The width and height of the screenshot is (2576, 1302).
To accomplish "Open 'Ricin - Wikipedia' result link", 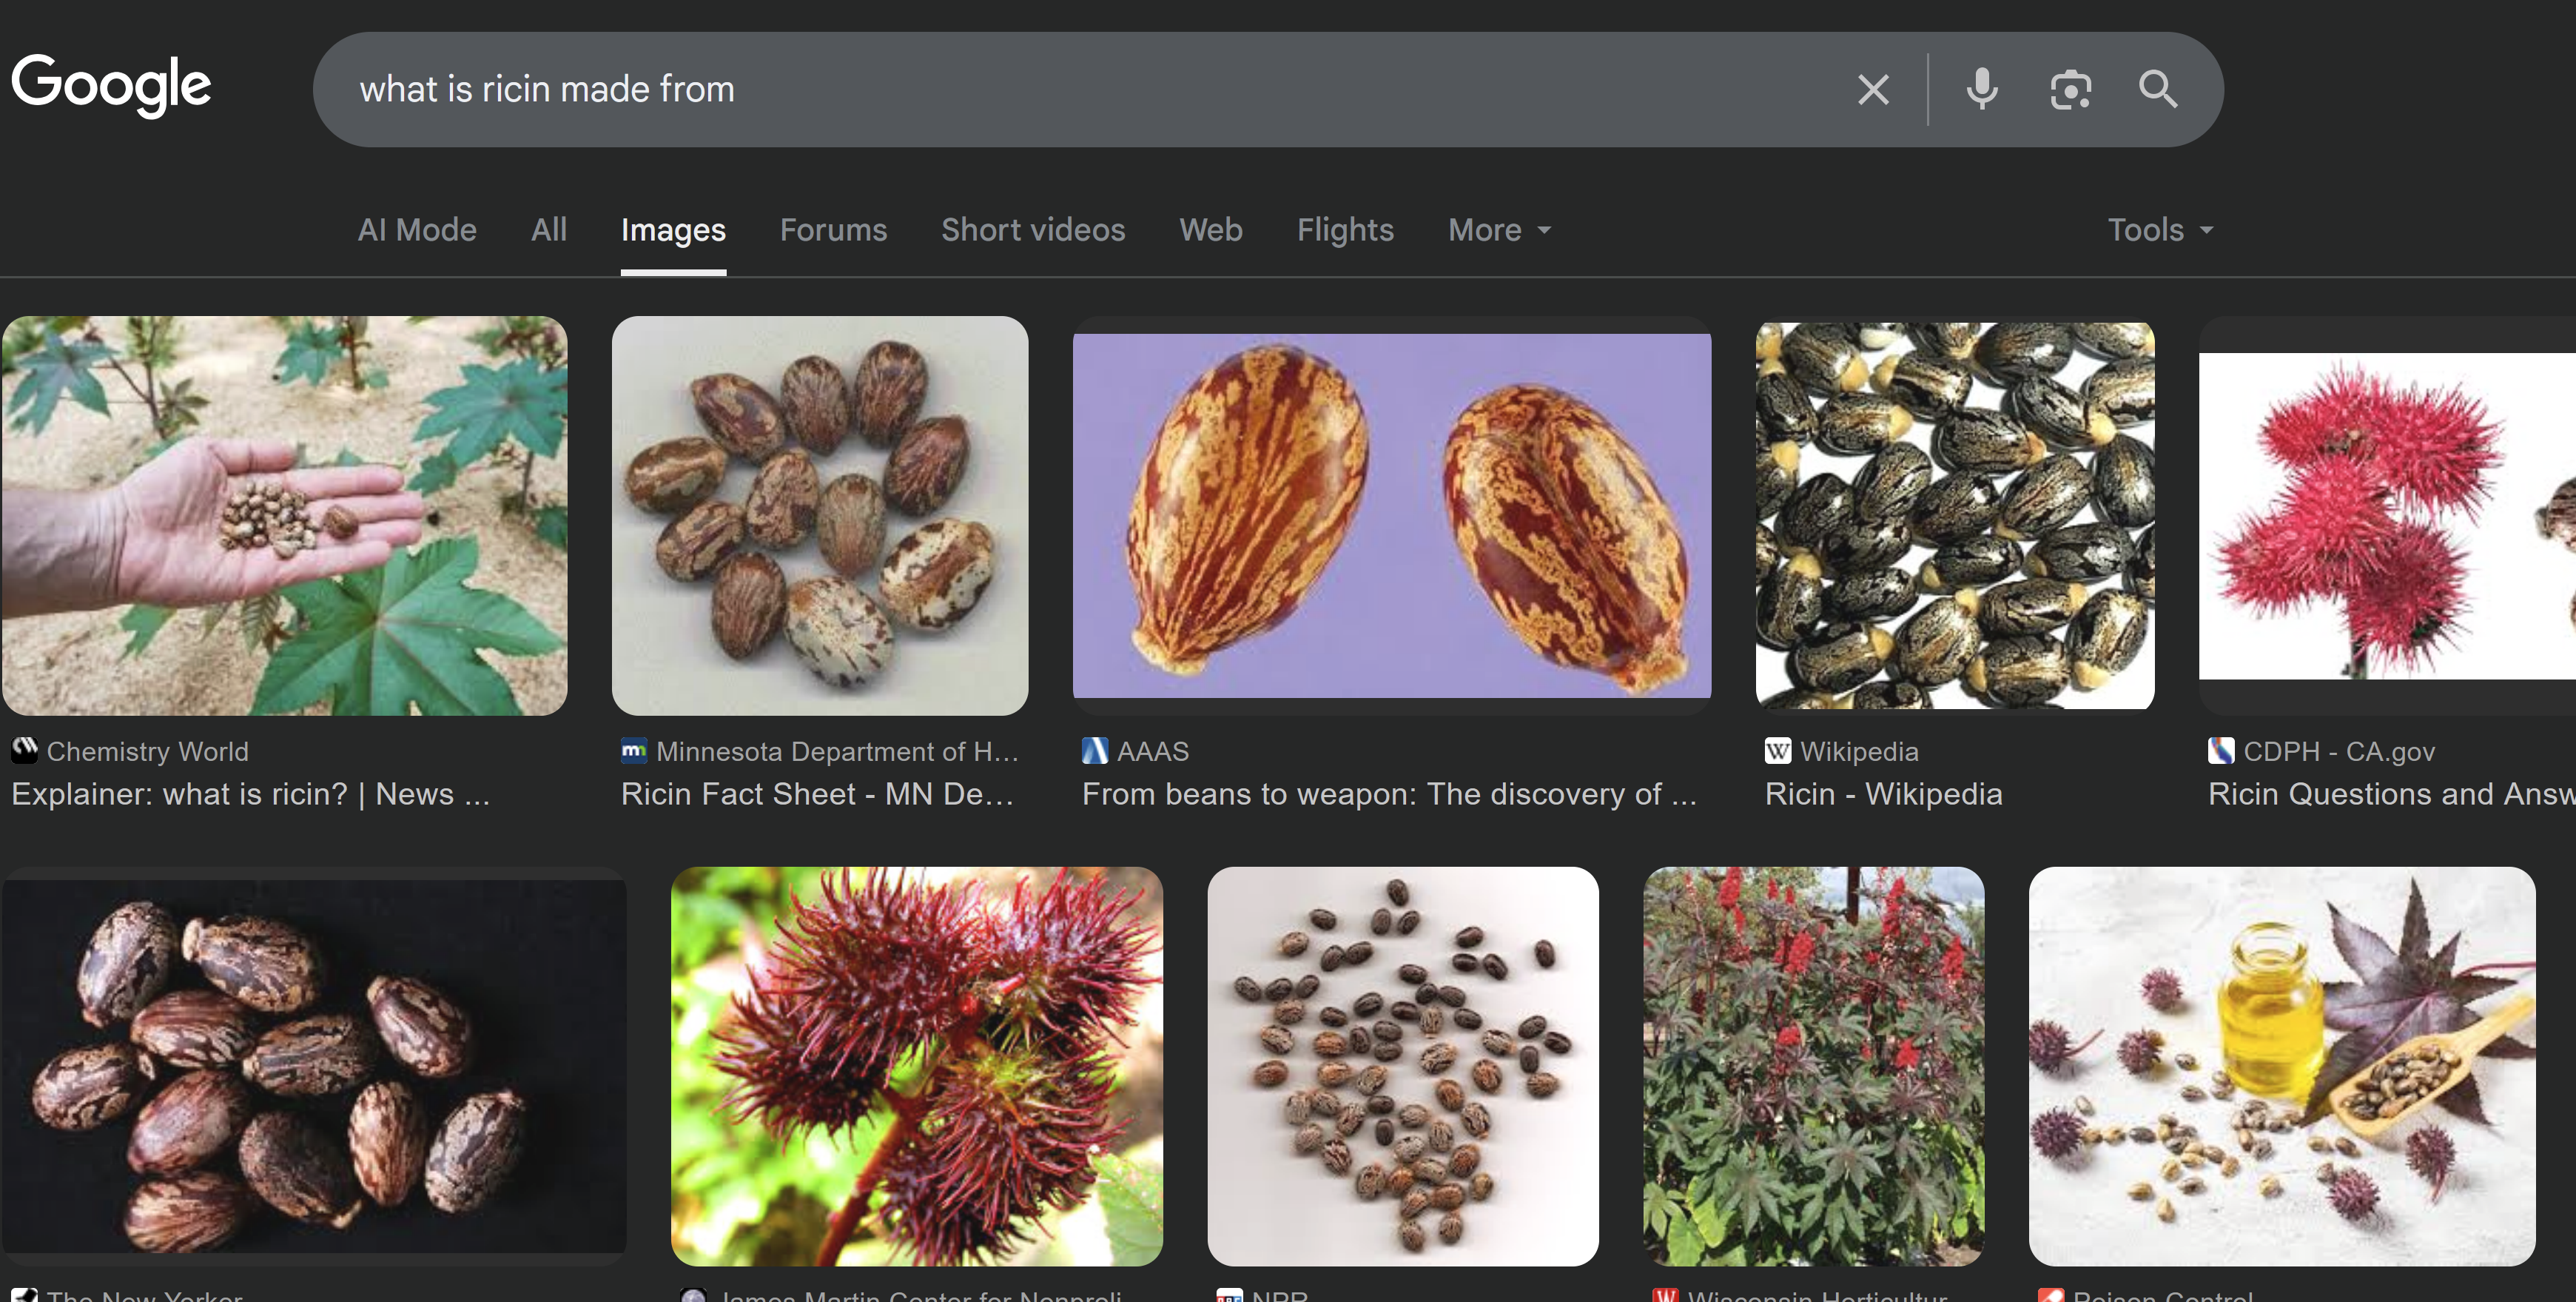I will click(x=1883, y=794).
